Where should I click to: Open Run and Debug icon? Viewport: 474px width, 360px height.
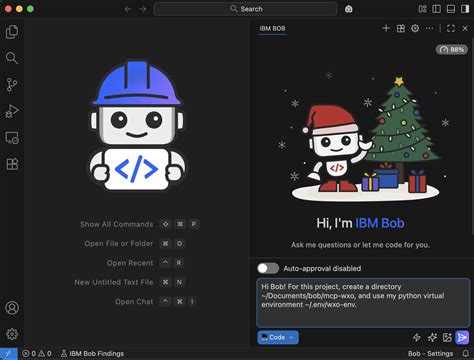point(12,111)
